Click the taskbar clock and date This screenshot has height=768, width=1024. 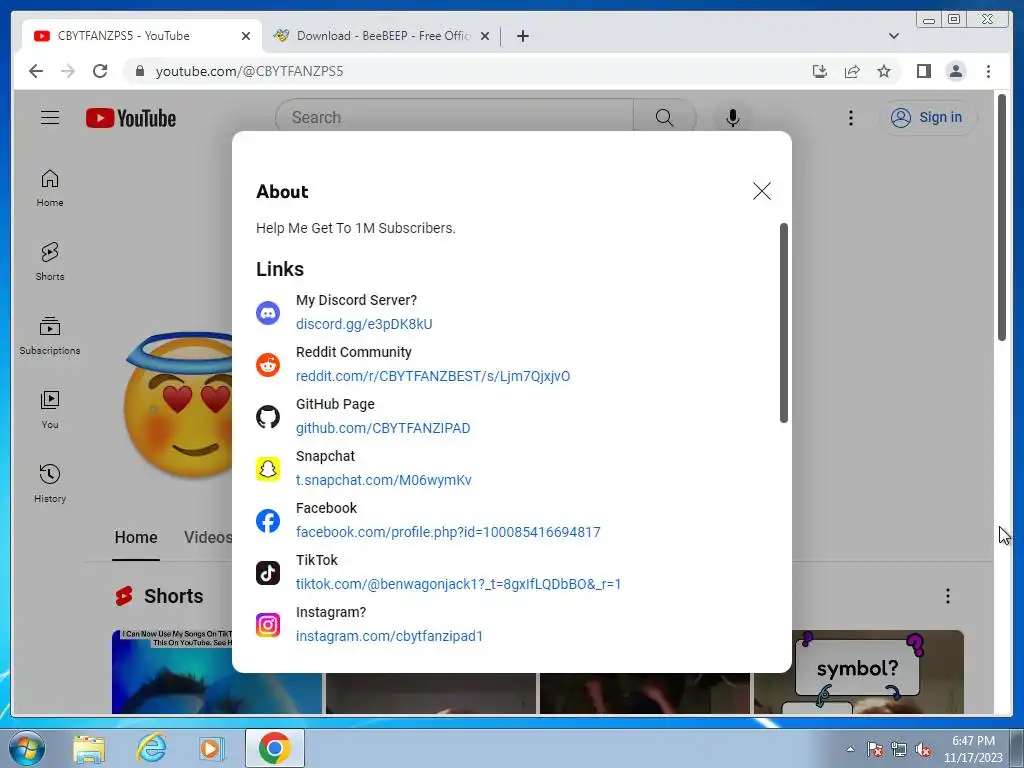click(x=973, y=749)
